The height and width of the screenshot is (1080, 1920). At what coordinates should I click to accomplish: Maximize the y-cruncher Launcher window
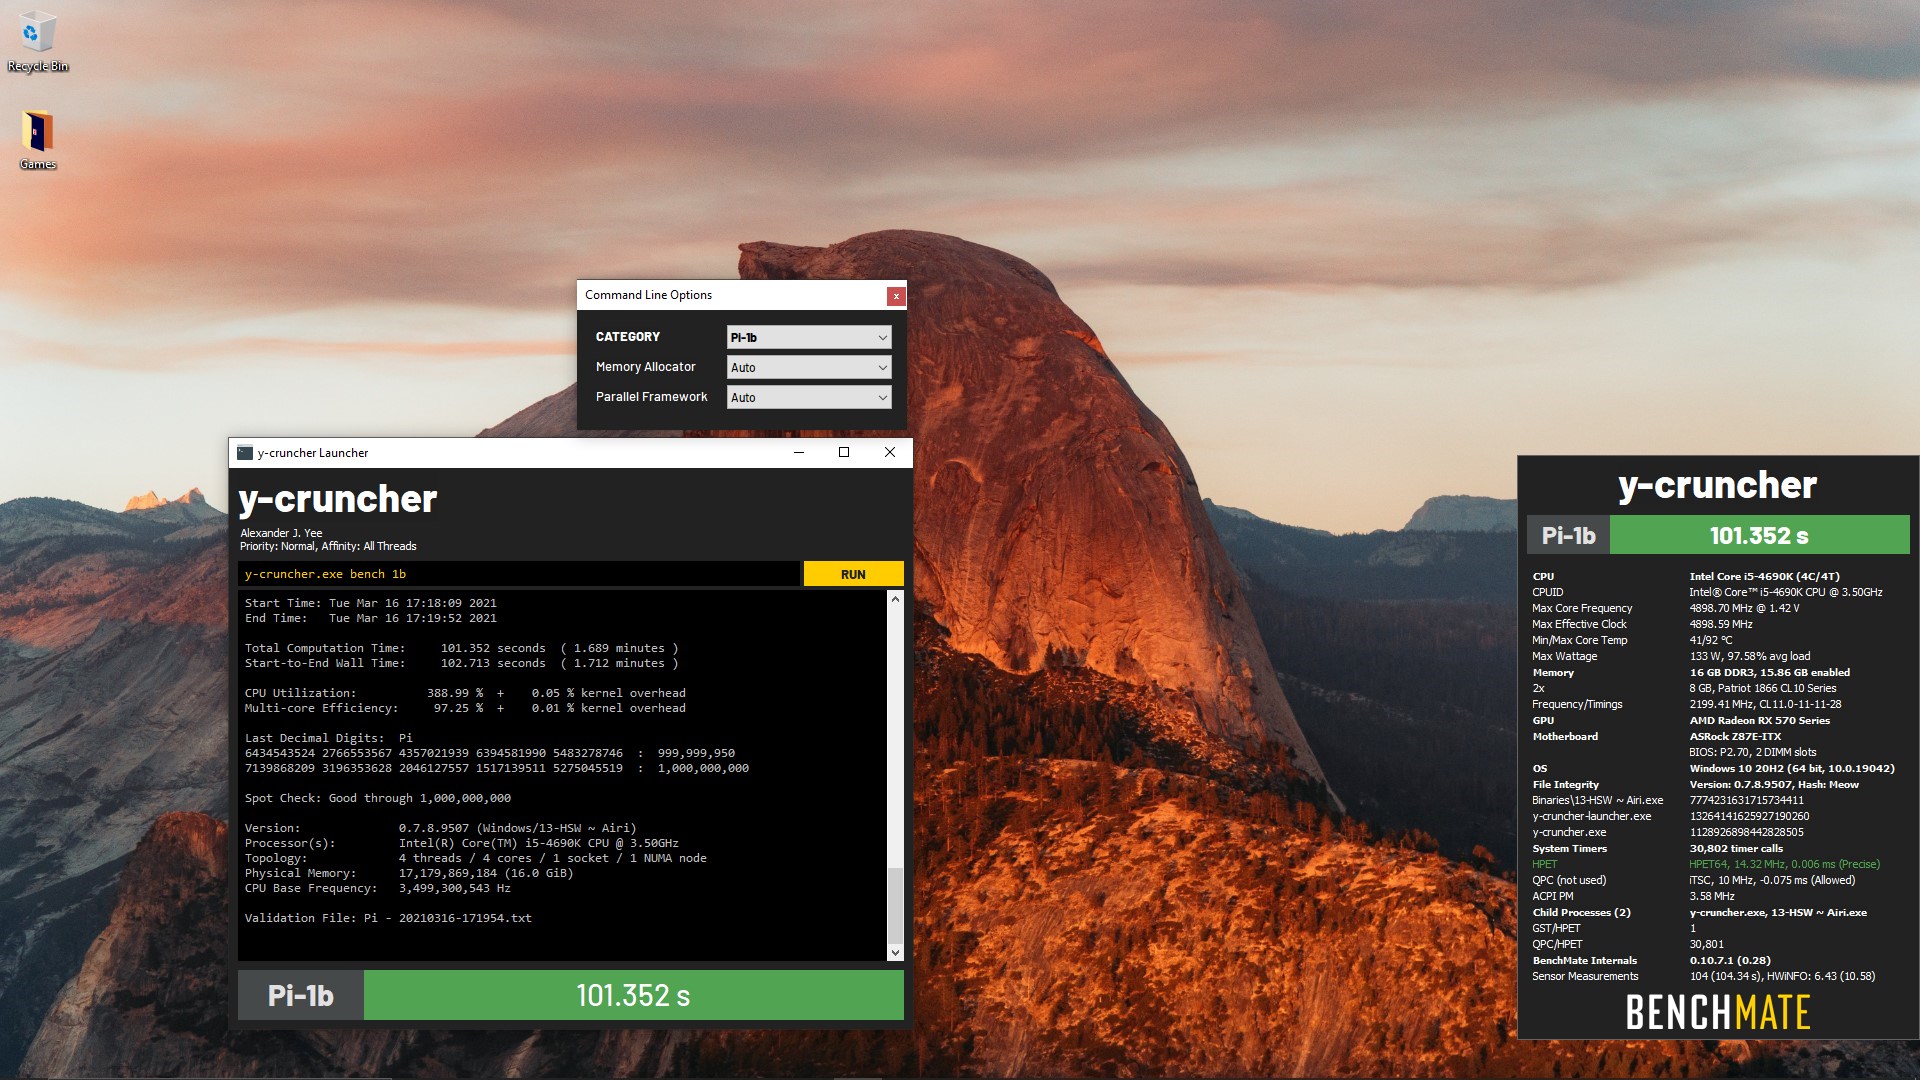tap(844, 453)
